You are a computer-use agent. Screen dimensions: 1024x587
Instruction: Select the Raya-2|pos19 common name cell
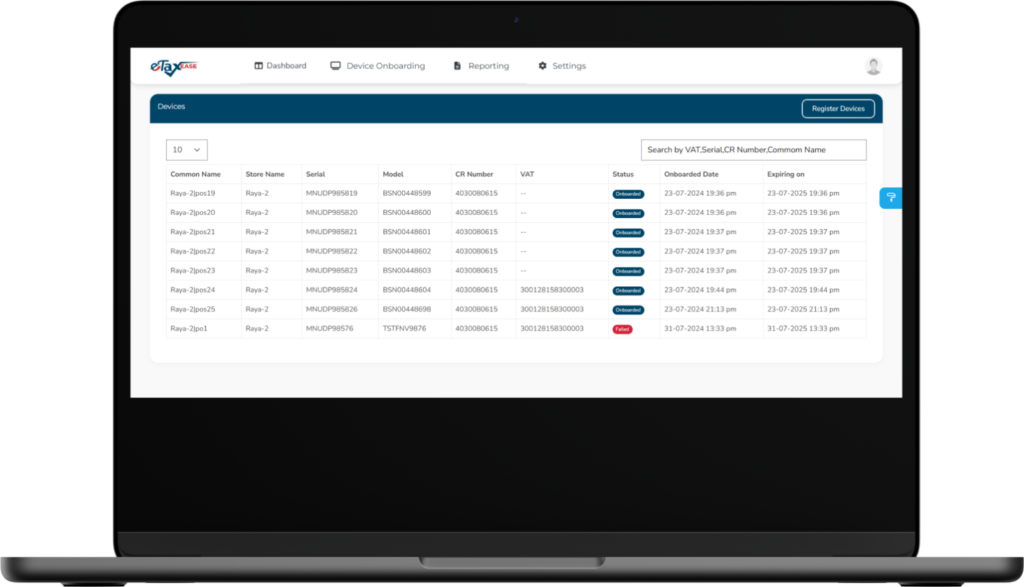click(193, 193)
